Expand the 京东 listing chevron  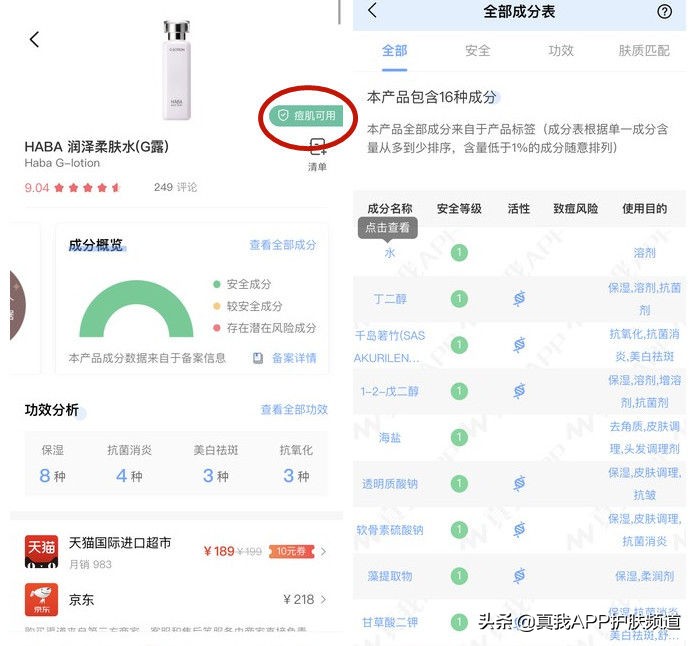(323, 599)
